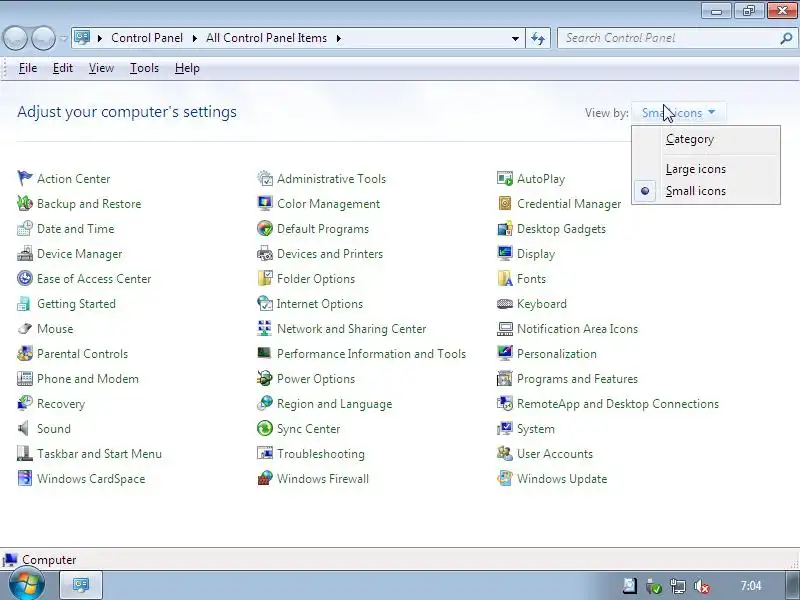Expand the arrow after Control Panel breadcrumb
This screenshot has height=600, width=800.
pos(194,38)
